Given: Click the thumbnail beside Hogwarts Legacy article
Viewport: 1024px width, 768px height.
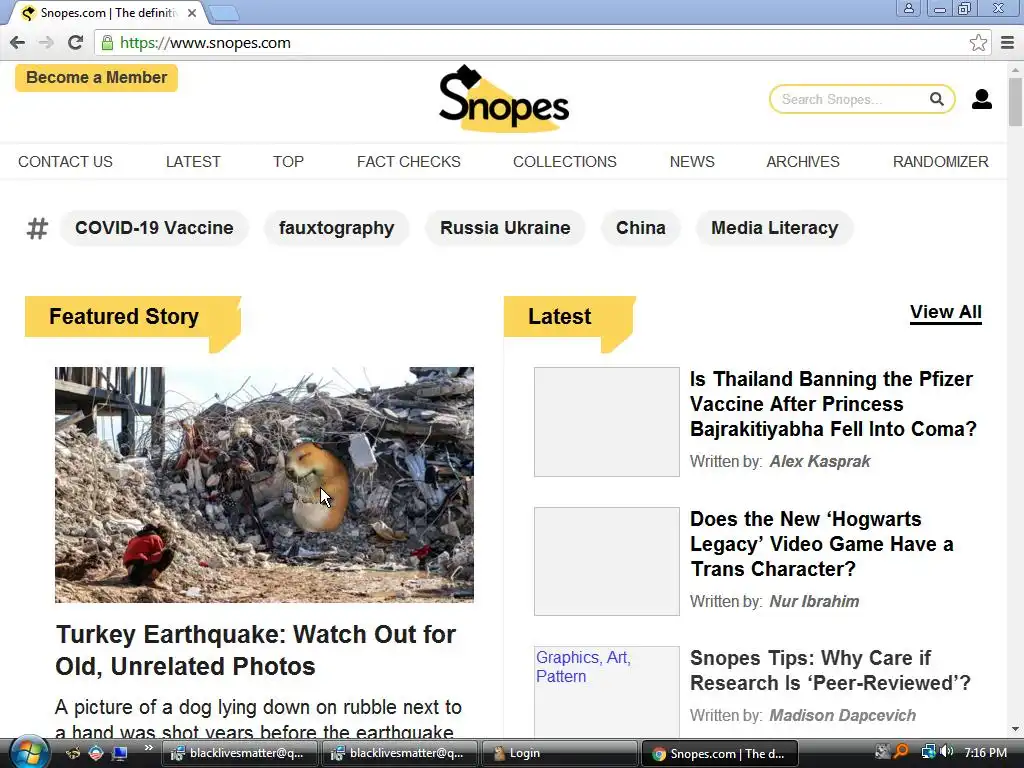Looking at the screenshot, I should coord(607,562).
